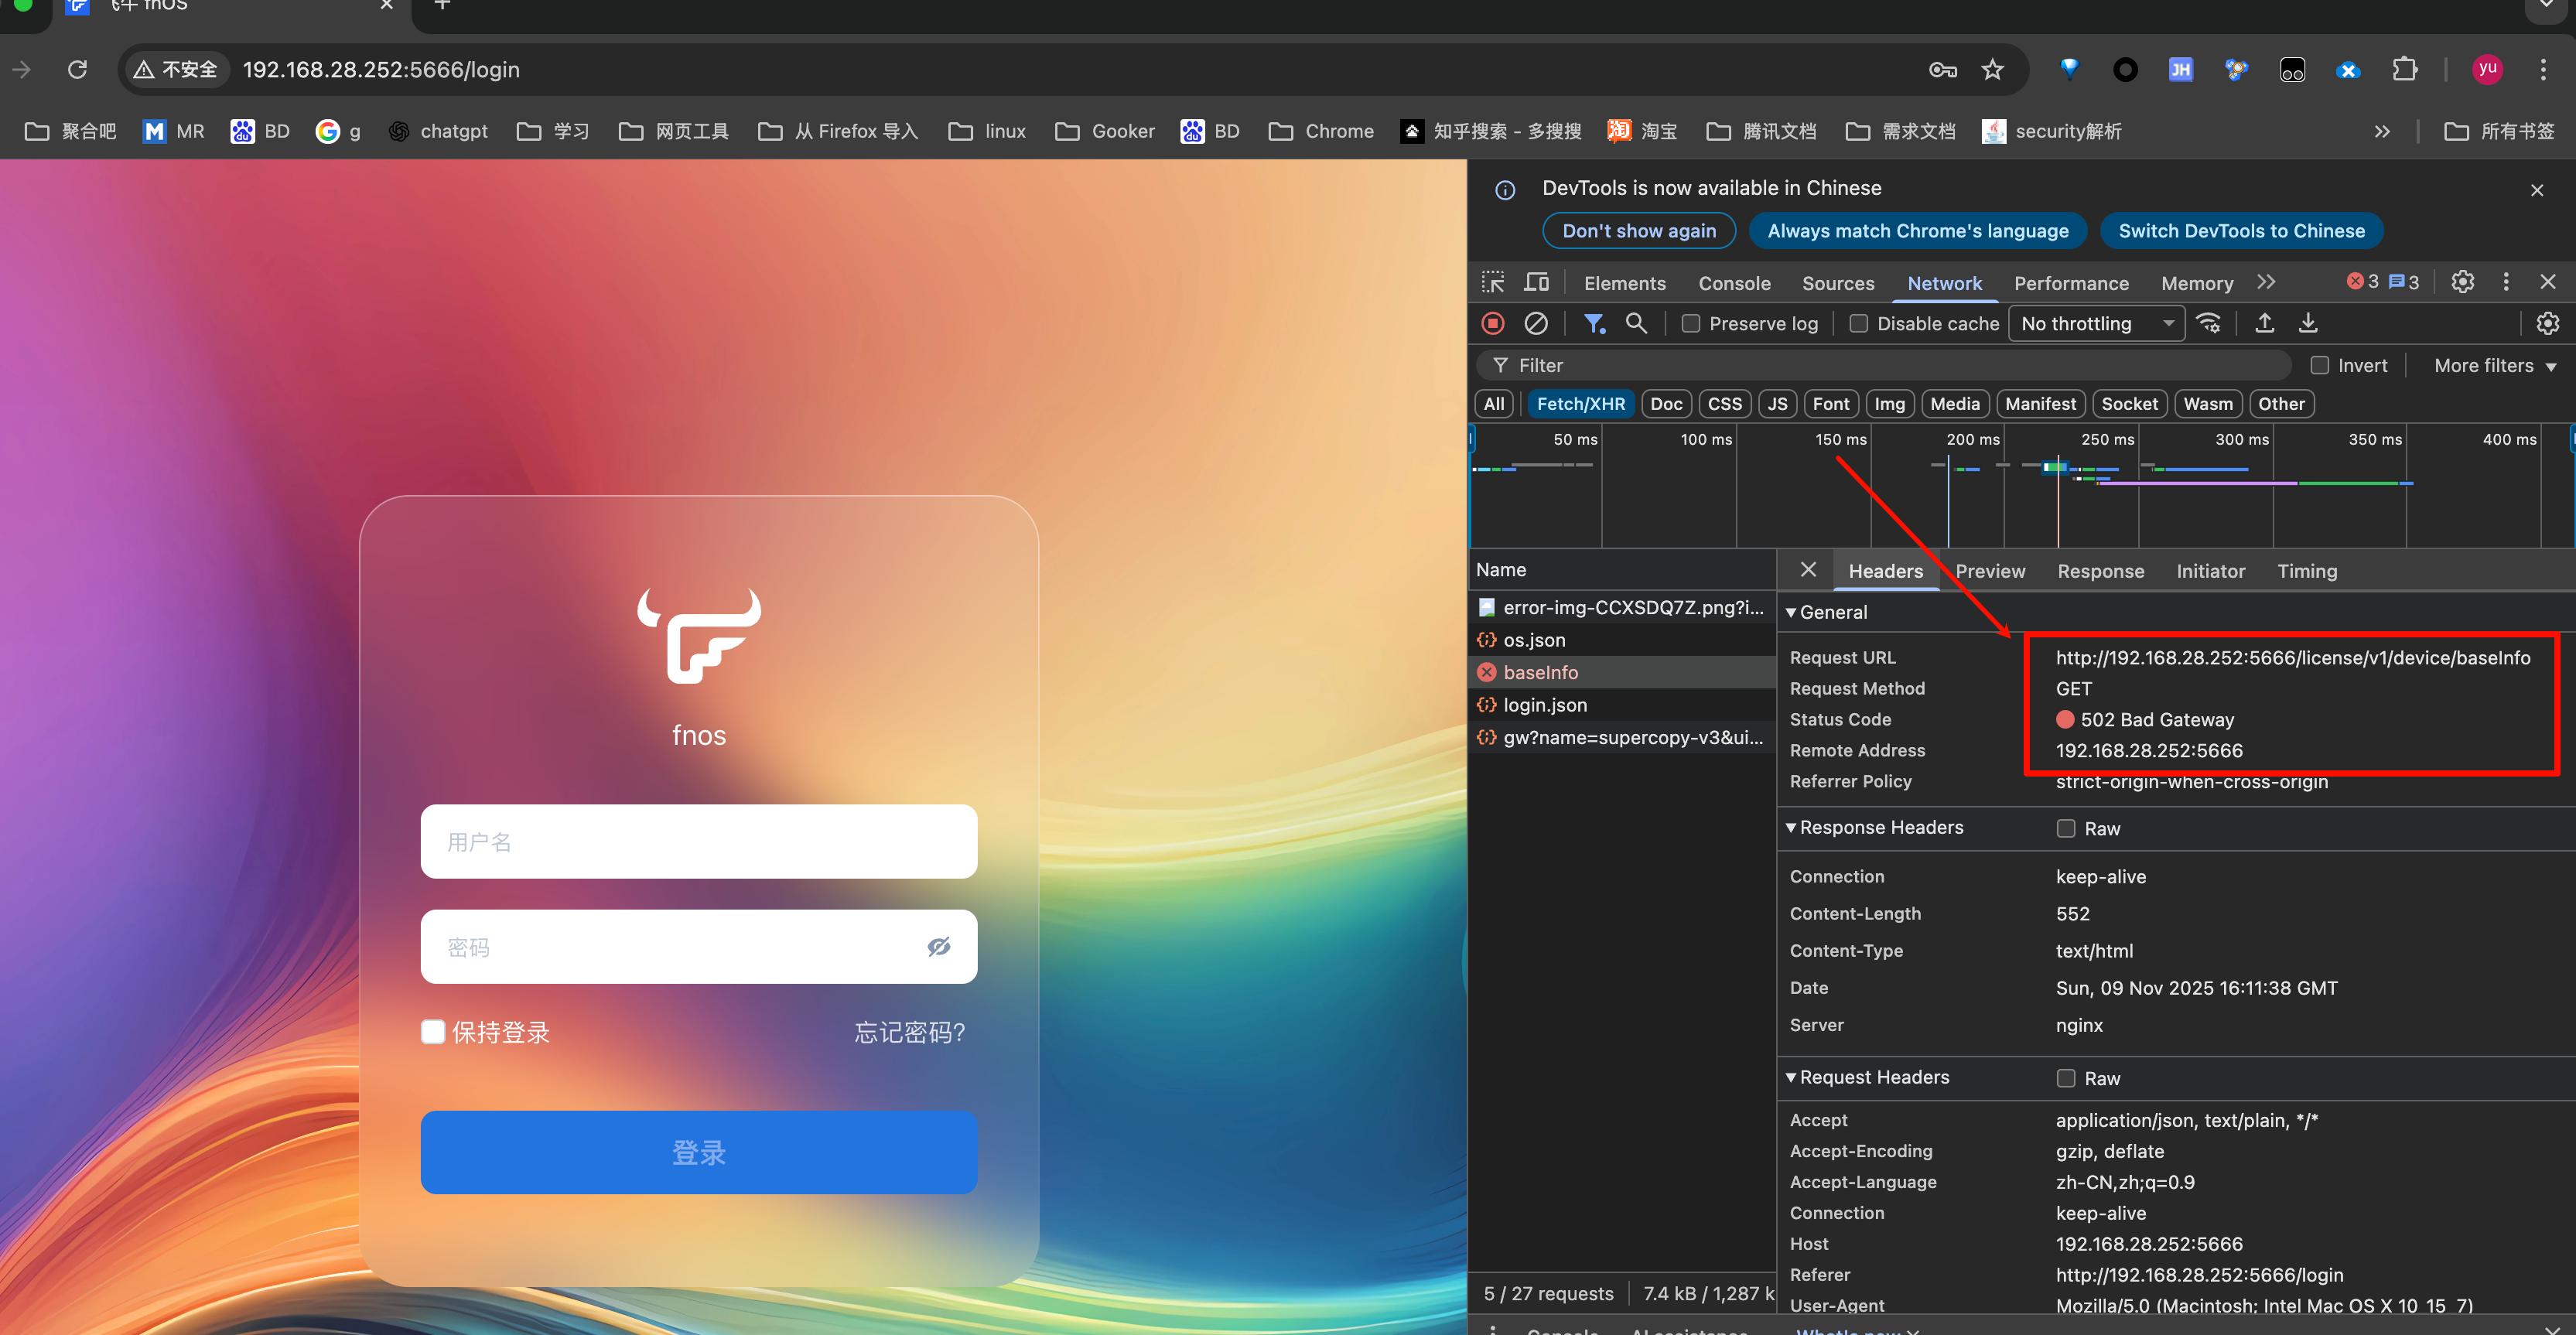Screen dimensions: 2576x1335
Task: Click the 用户名 input field
Action: coord(698,841)
